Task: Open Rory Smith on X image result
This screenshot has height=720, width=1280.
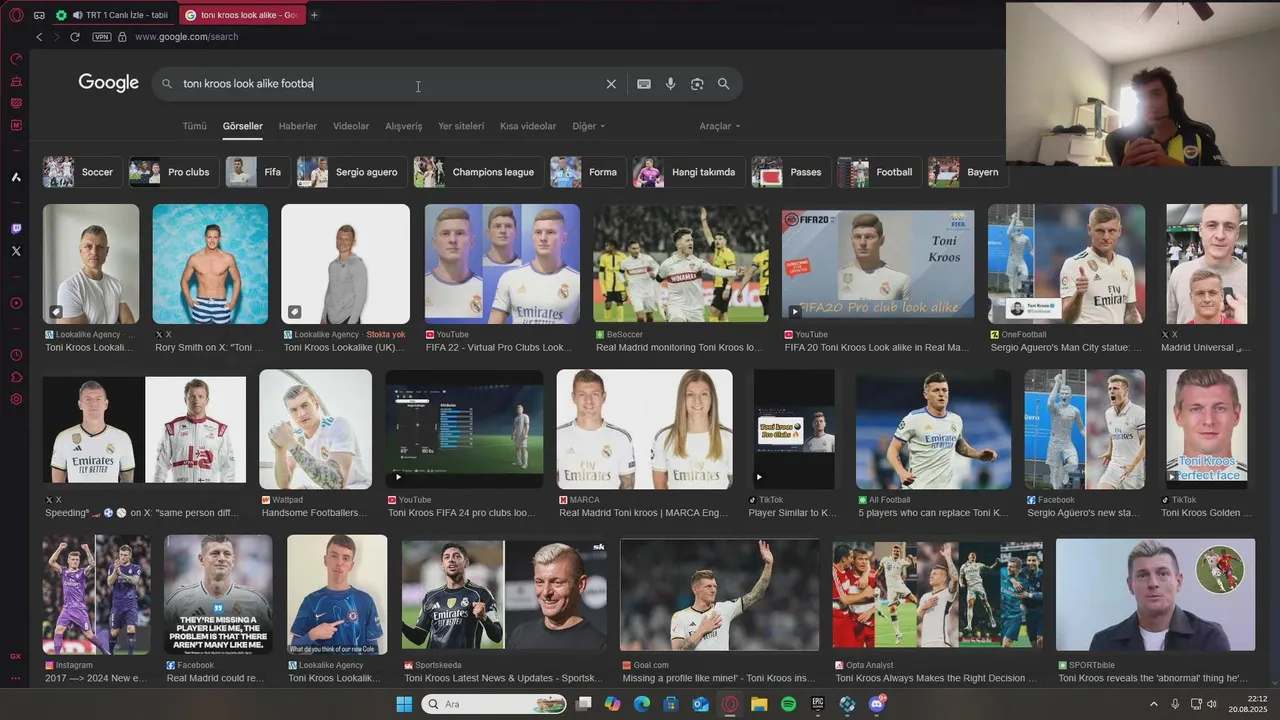Action: point(210,264)
